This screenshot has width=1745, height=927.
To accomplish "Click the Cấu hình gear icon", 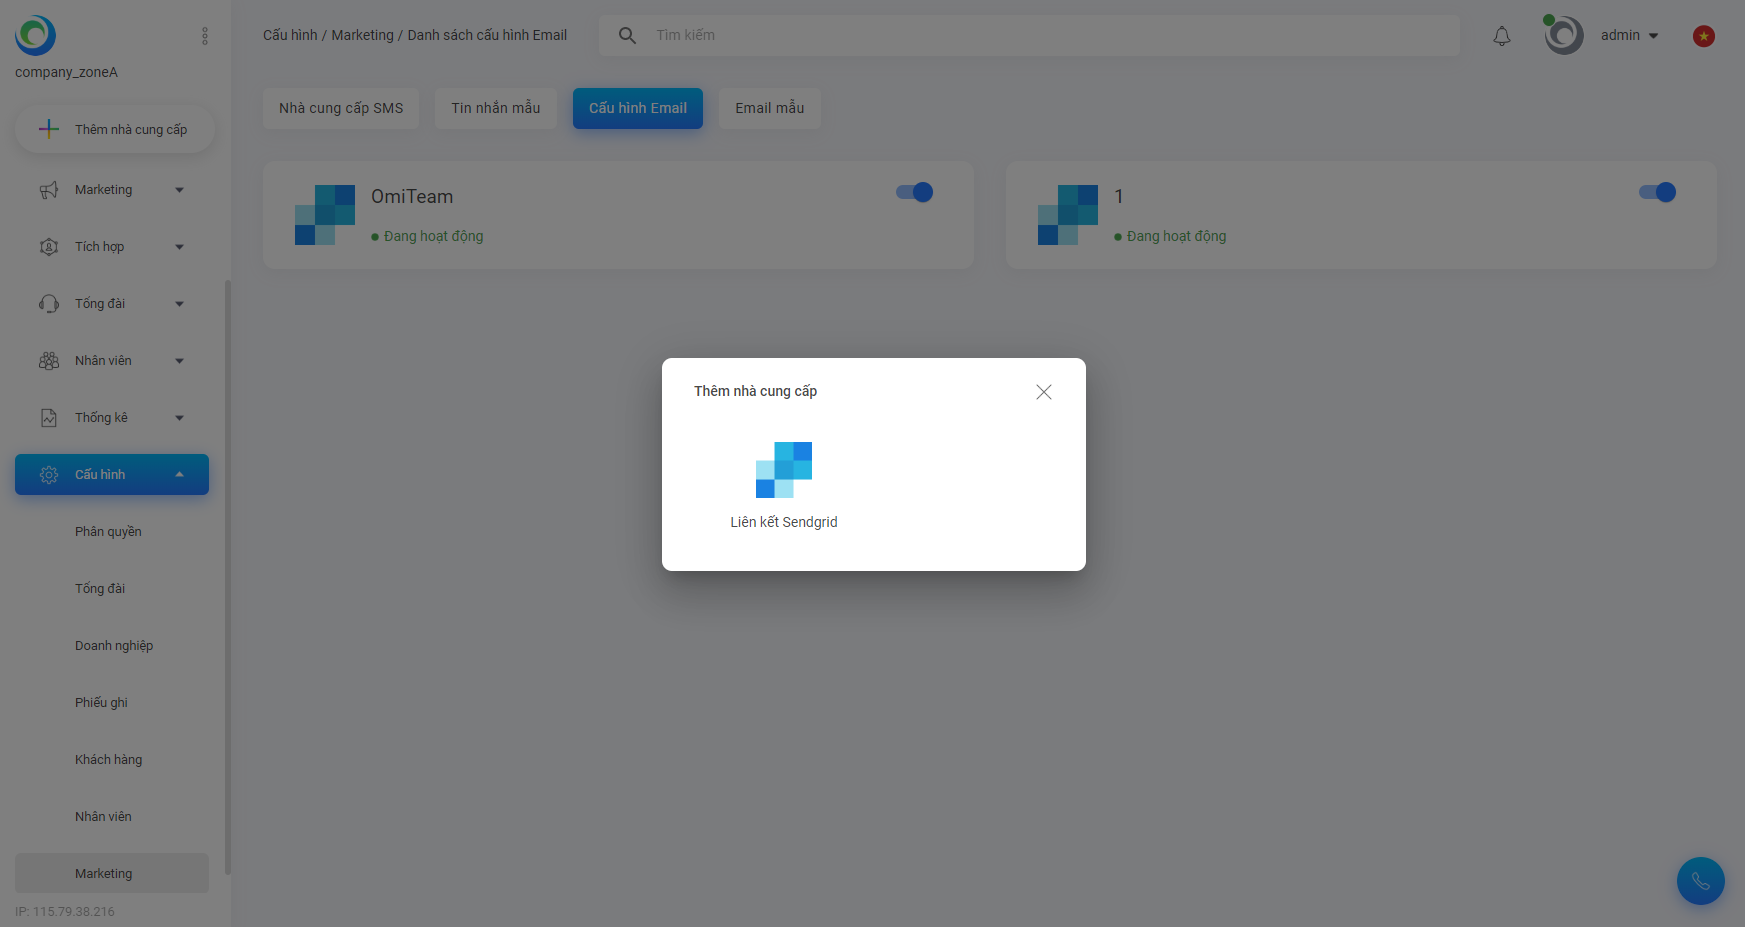I will (48, 475).
